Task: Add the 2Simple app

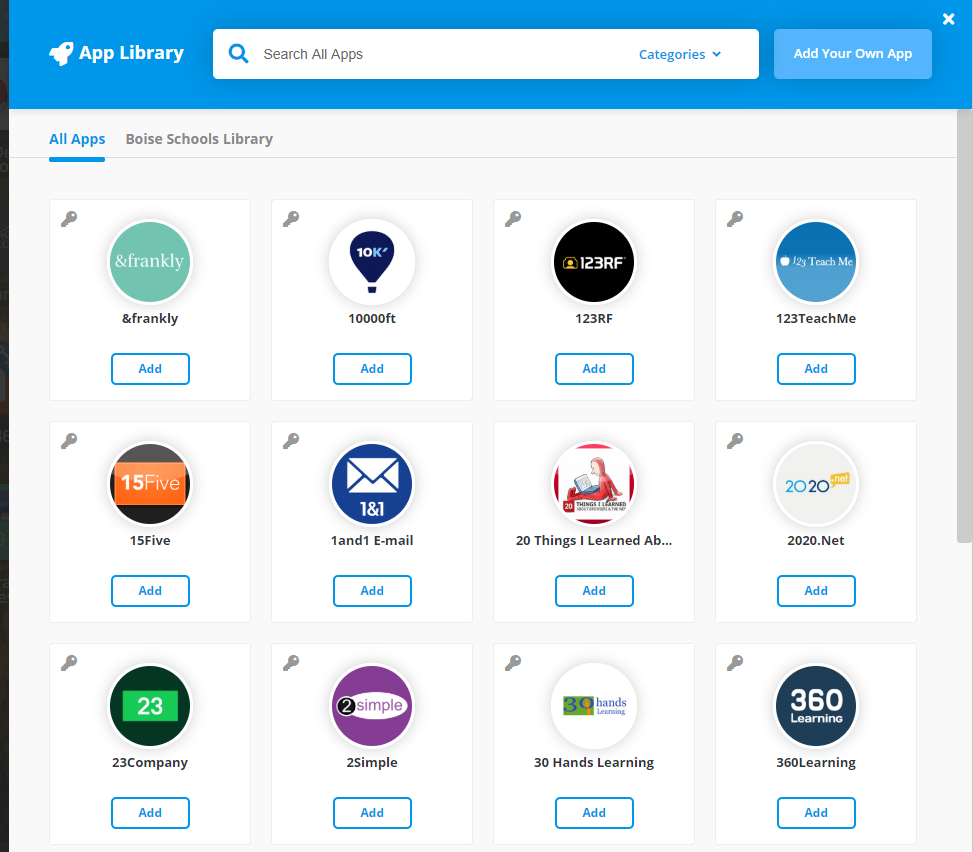Action: (372, 813)
